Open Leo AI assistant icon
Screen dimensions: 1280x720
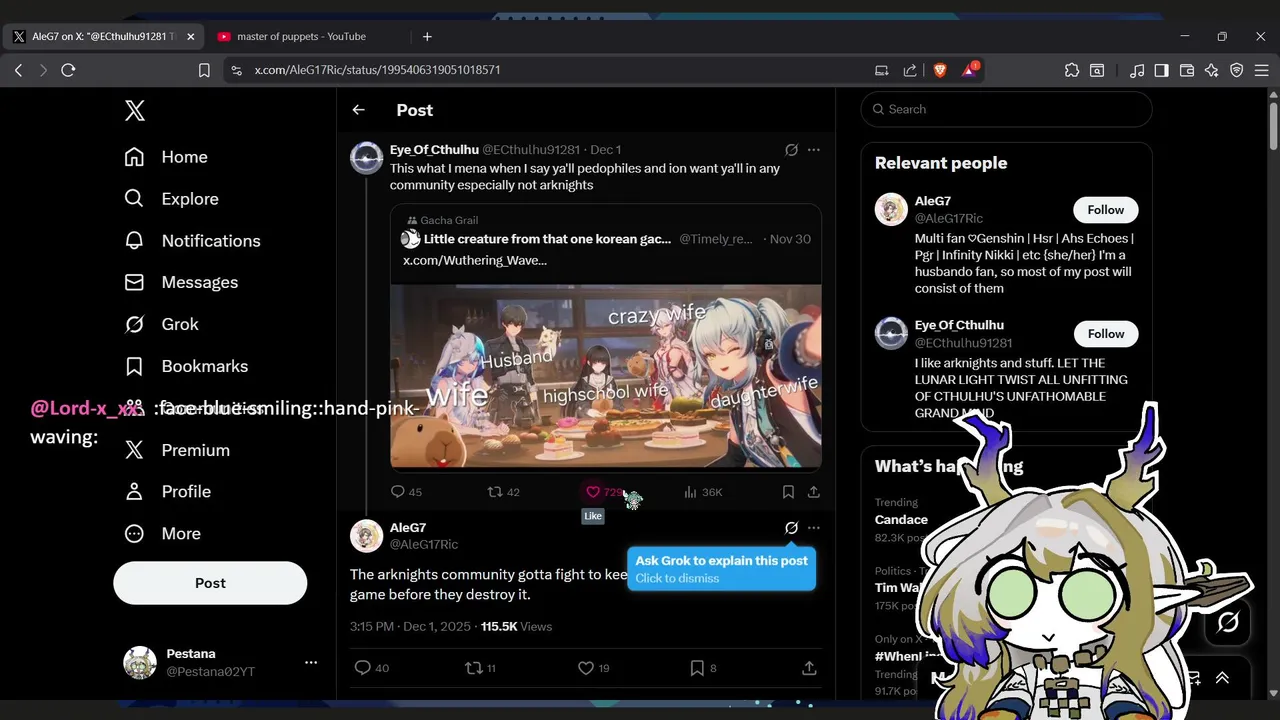[1212, 70]
